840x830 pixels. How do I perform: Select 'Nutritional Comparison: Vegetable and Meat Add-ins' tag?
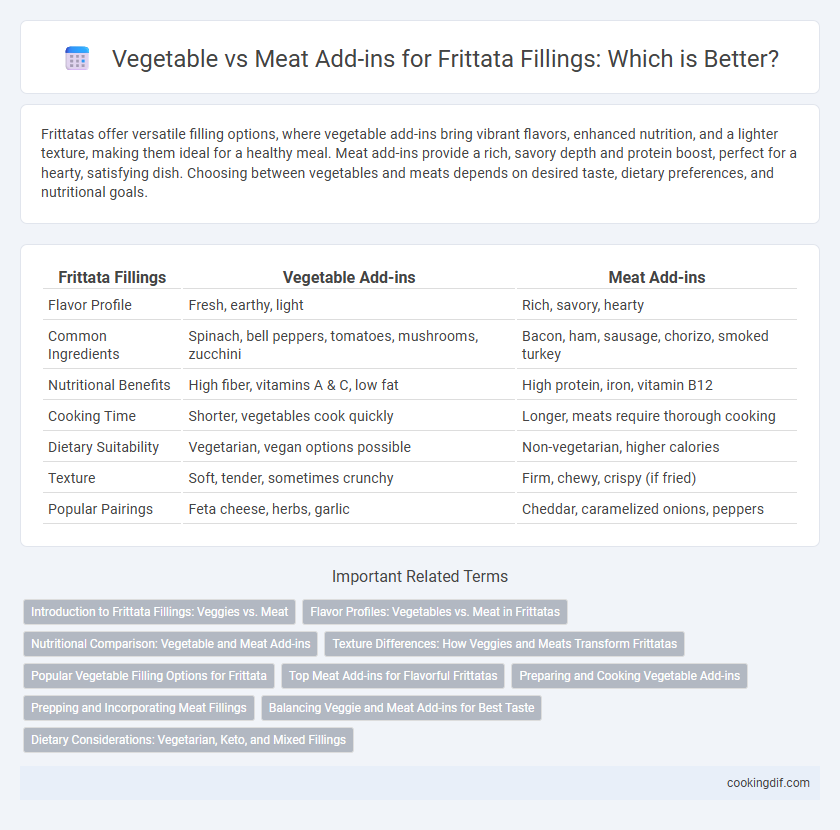click(x=170, y=644)
